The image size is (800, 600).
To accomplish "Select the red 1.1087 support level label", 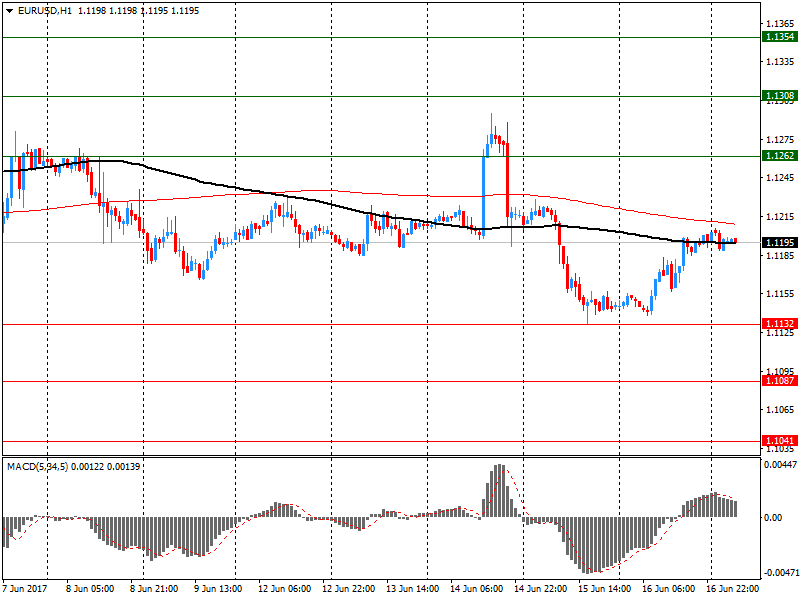I will click(780, 381).
